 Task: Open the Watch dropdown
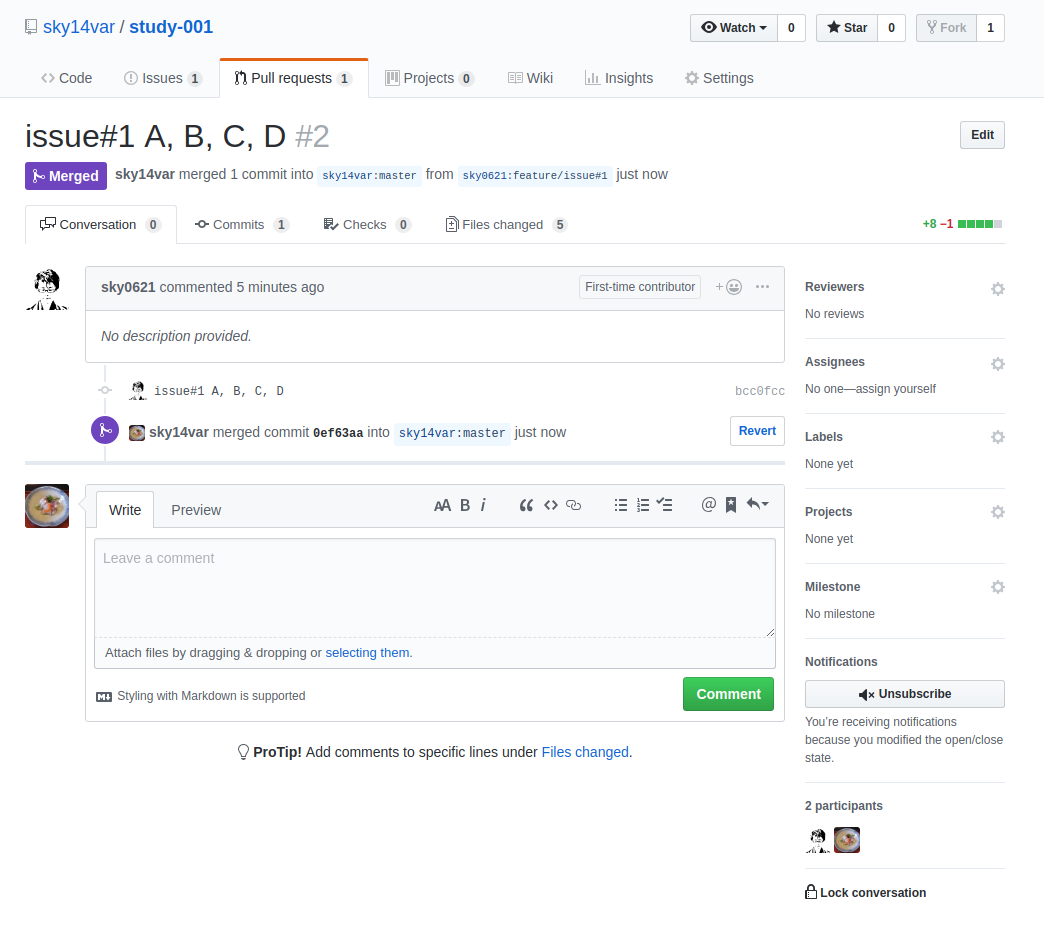tap(734, 28)
